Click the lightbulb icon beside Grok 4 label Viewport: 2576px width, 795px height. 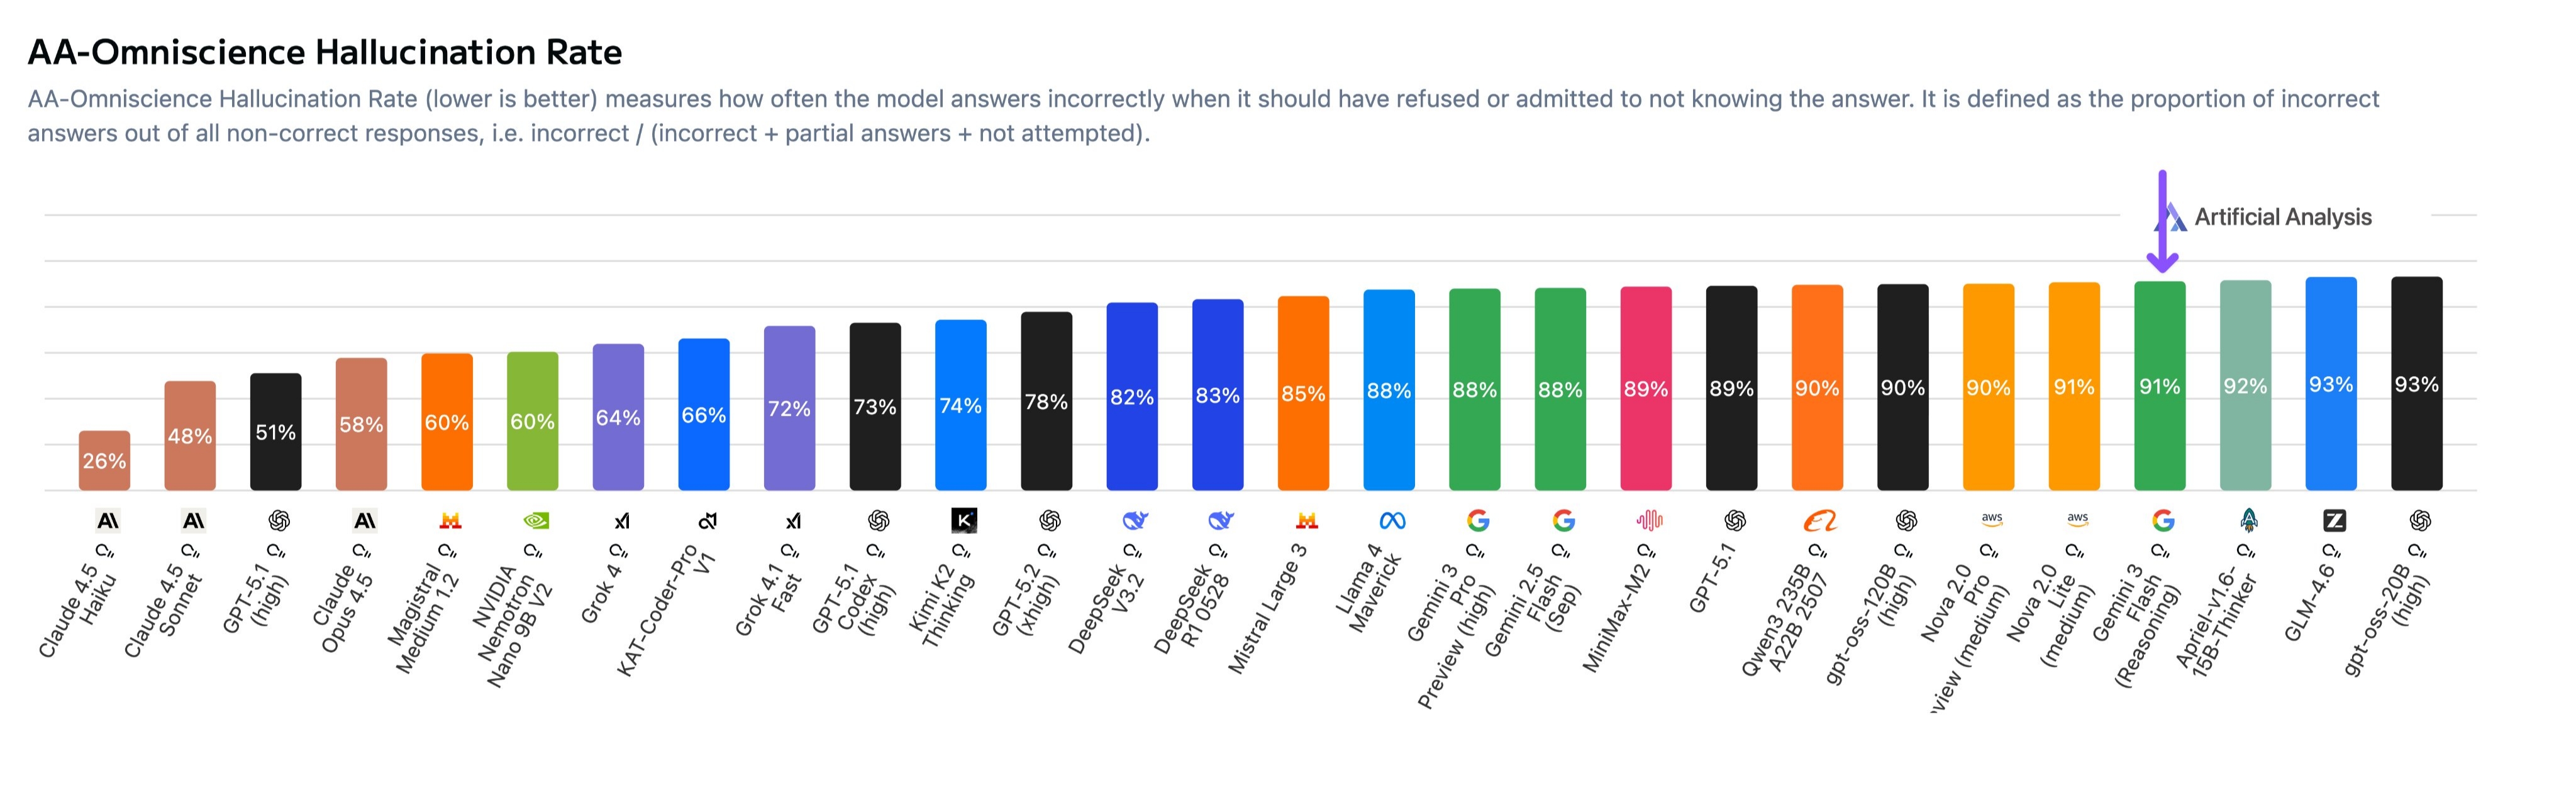[619, 551]
